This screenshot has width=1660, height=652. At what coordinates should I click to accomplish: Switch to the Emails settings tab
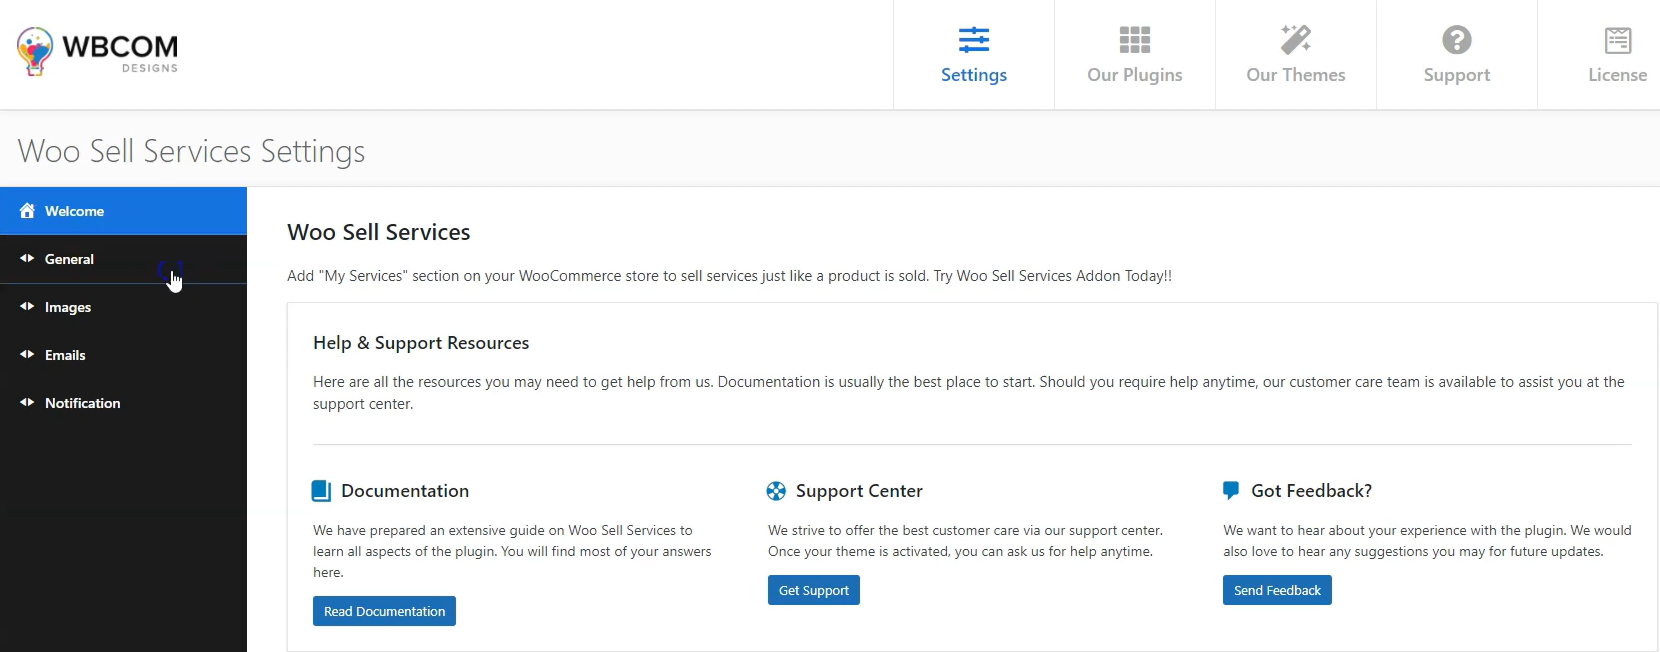123,355
